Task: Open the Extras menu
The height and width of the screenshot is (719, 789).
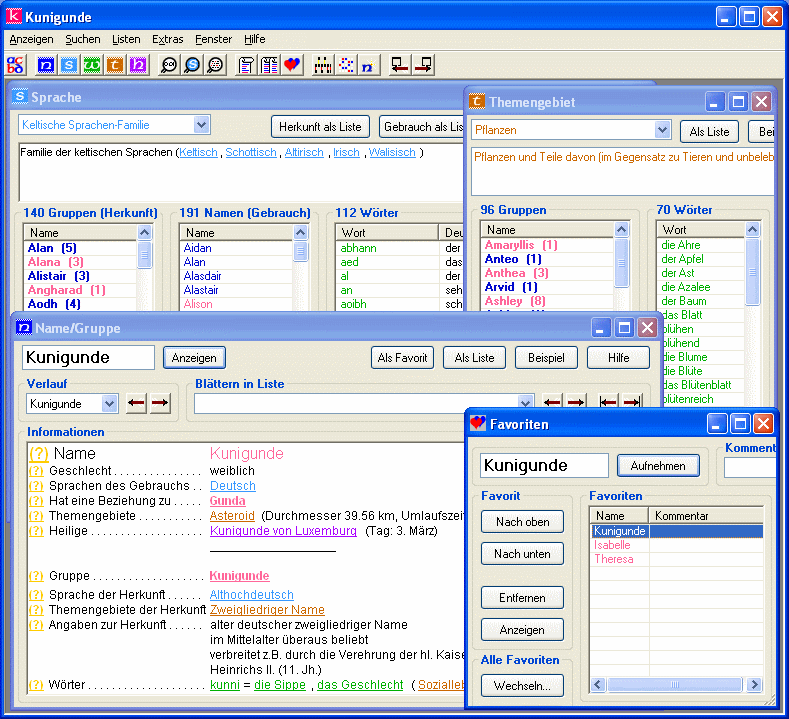Action: [x=167, y=39]
